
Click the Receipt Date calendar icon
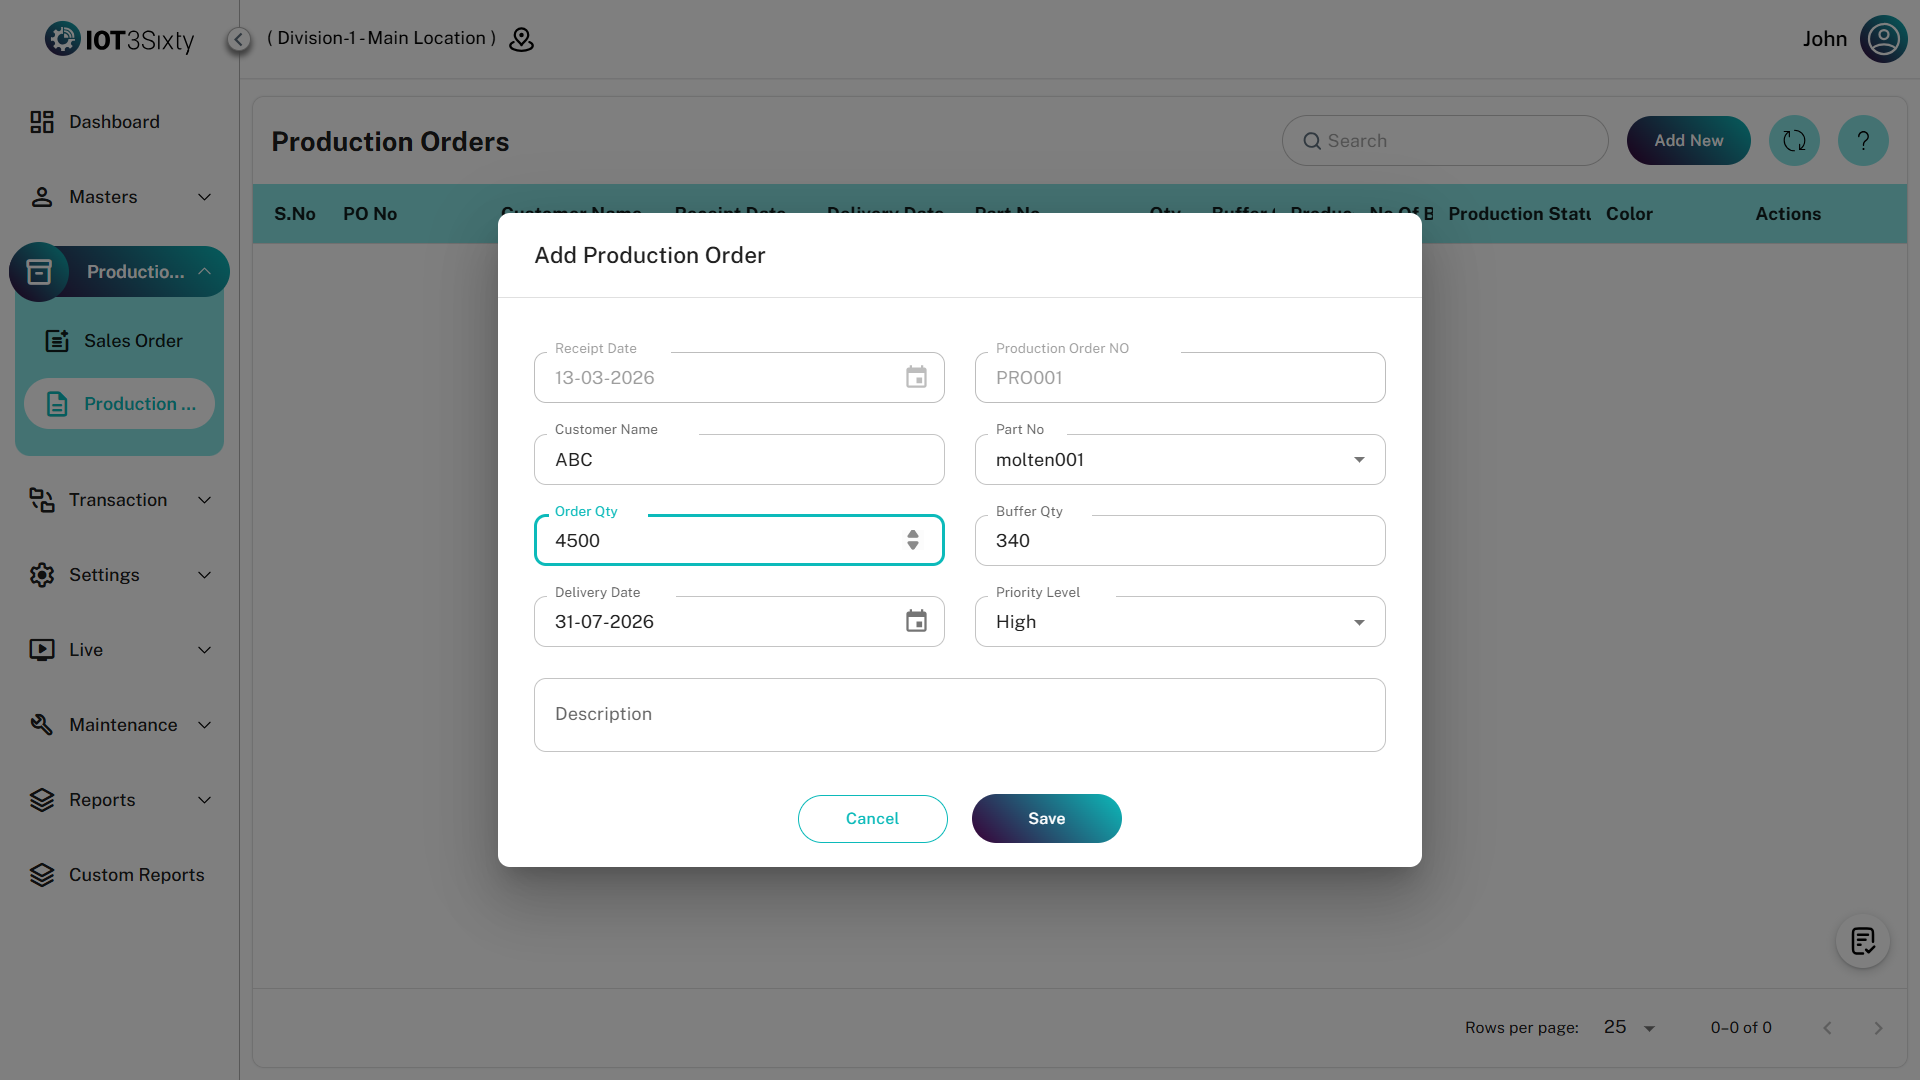pyautogui.click(x=916, y=377)
